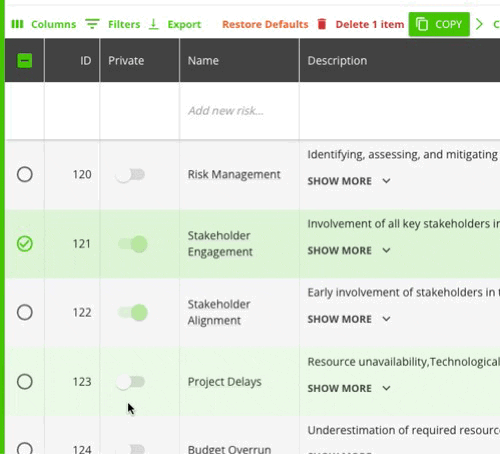Disable Private toggle for Stakeholder Engagement
Screen dimensions: 500x454
pyautogui.click(x=133, y=244)
